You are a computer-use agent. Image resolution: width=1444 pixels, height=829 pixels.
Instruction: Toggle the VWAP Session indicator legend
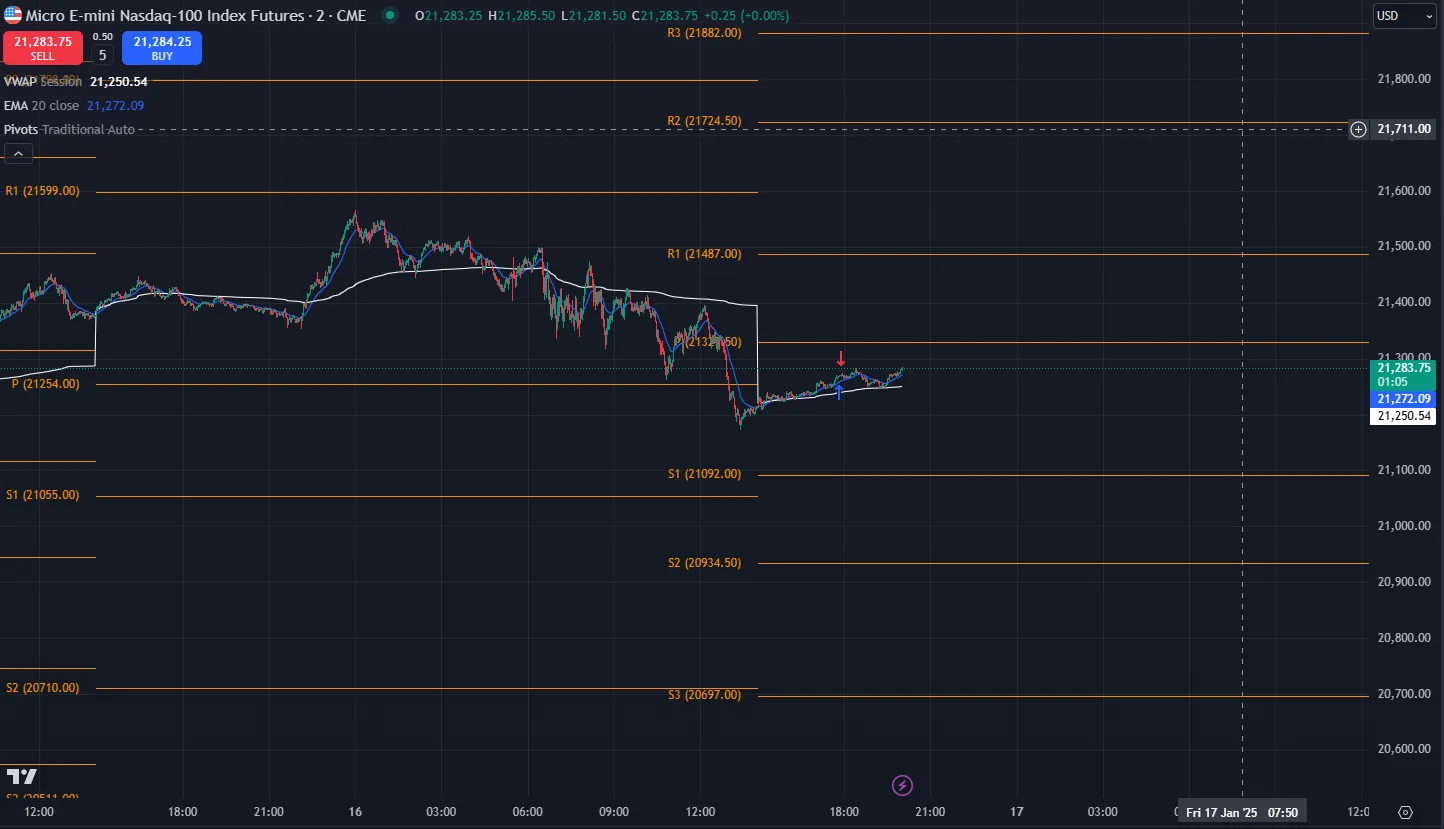(x=44, y=82)
